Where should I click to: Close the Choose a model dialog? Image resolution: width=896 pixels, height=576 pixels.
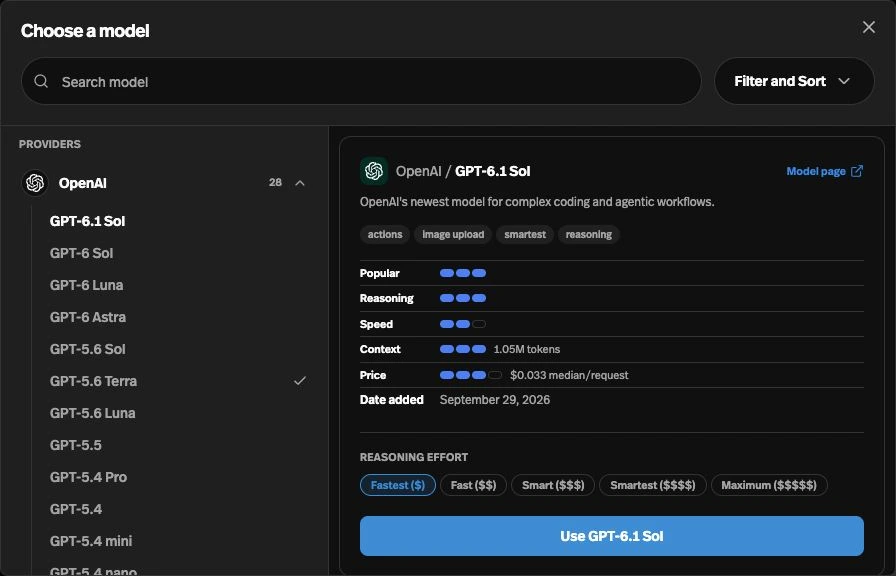point(869,27)
